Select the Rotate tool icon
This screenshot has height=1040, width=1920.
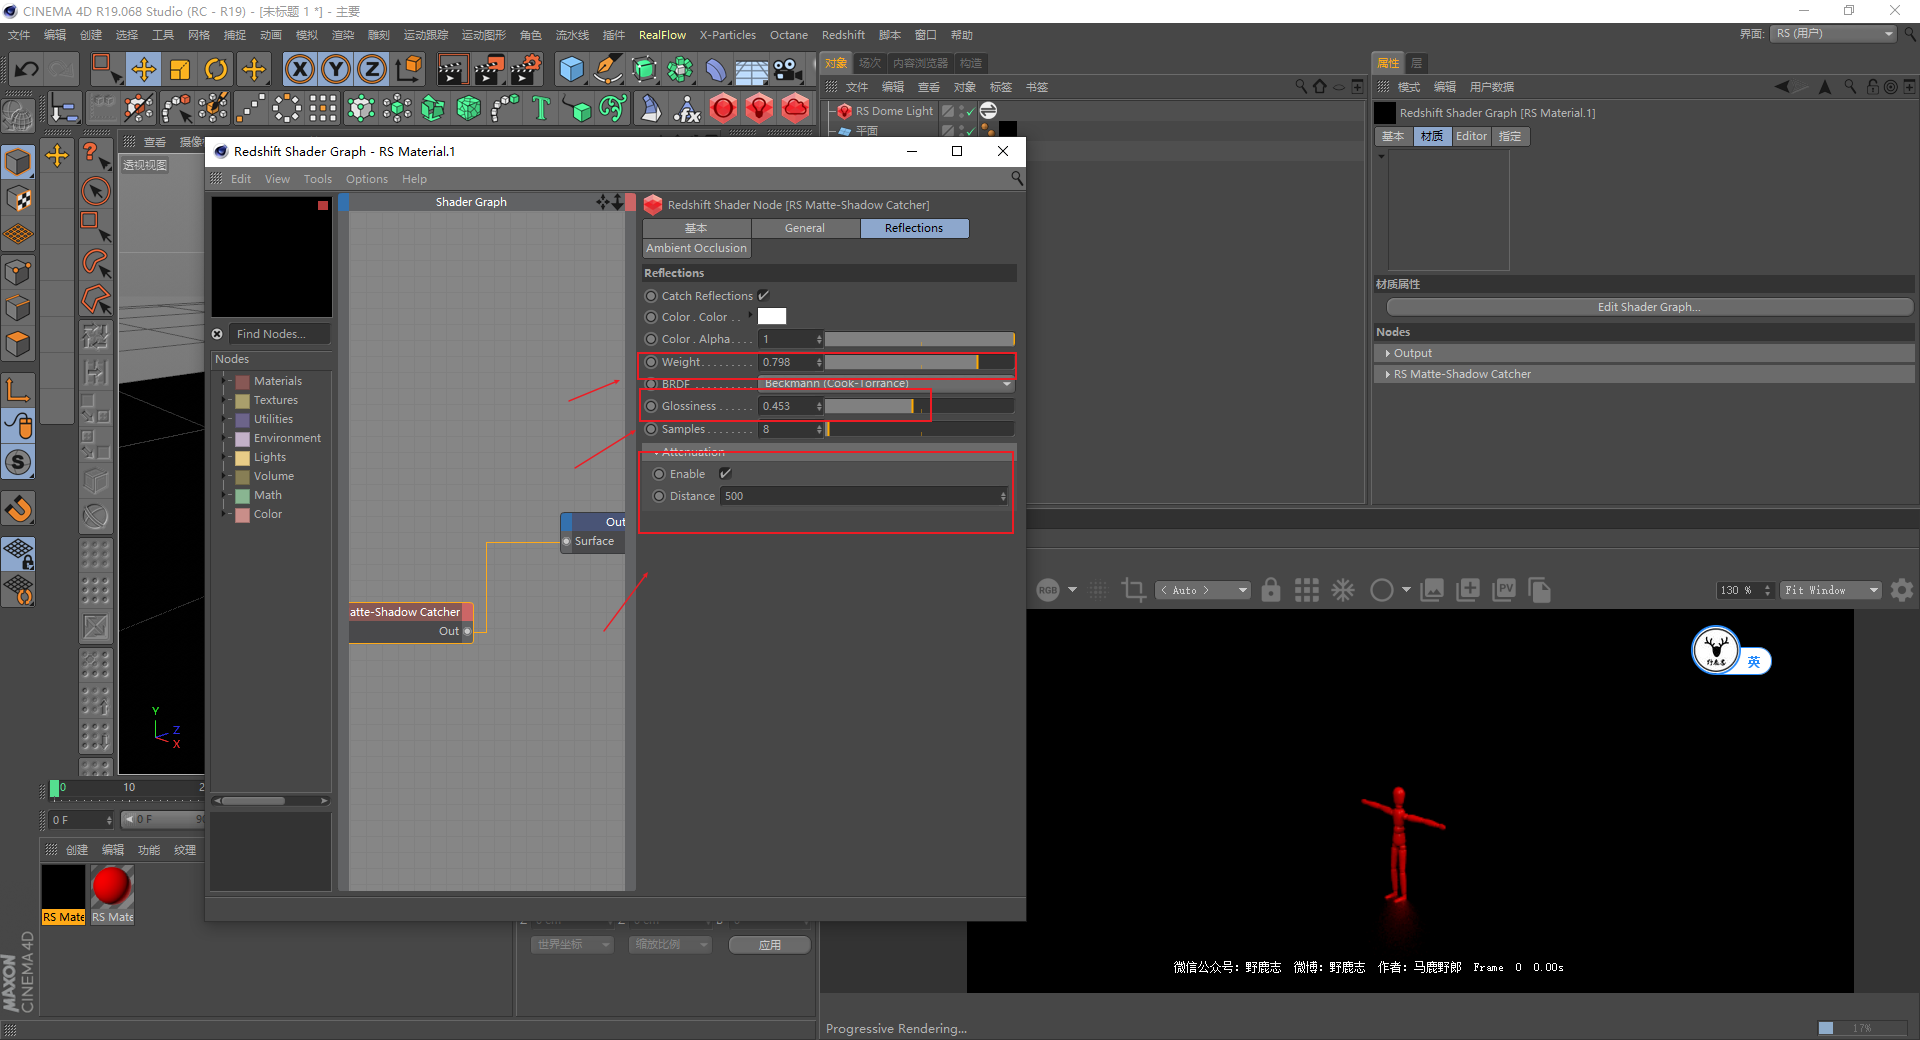pyautogui.click(x=216, y=69)
